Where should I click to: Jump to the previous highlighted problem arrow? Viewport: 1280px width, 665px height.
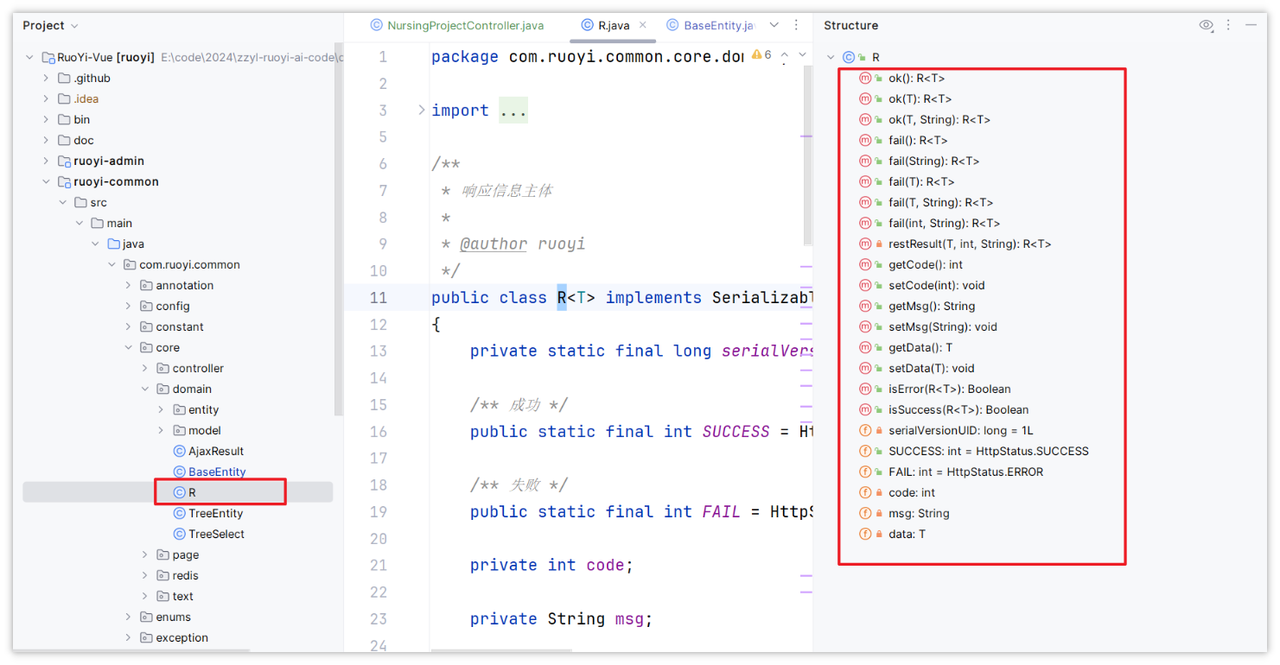786,55
